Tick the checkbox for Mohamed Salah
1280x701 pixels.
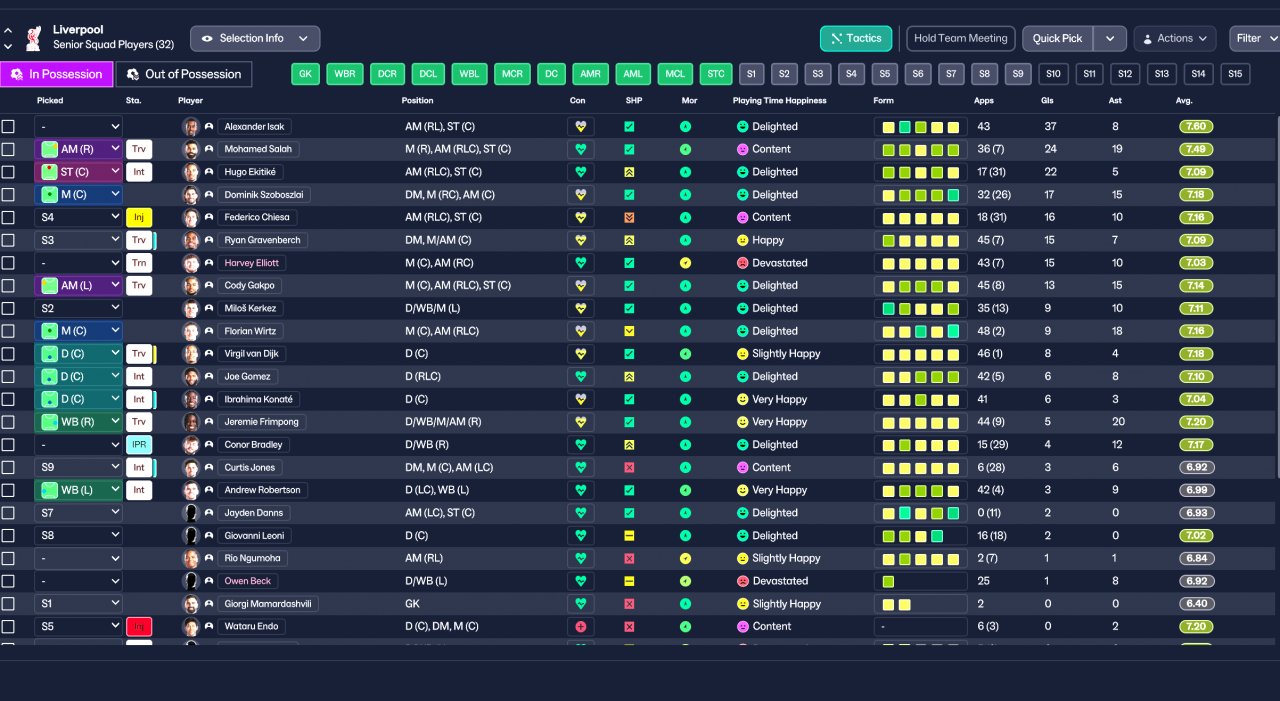[x=8, y=149]
